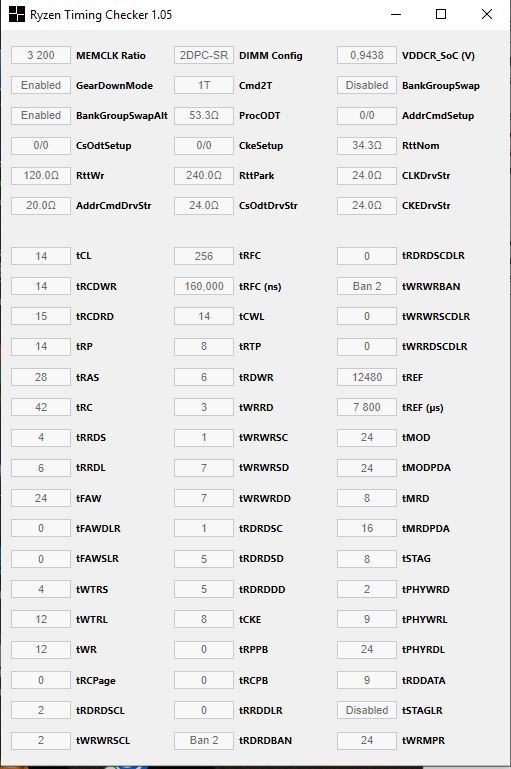Minimize the Ryzen Timing Checker window

click(x=396, y=14)
